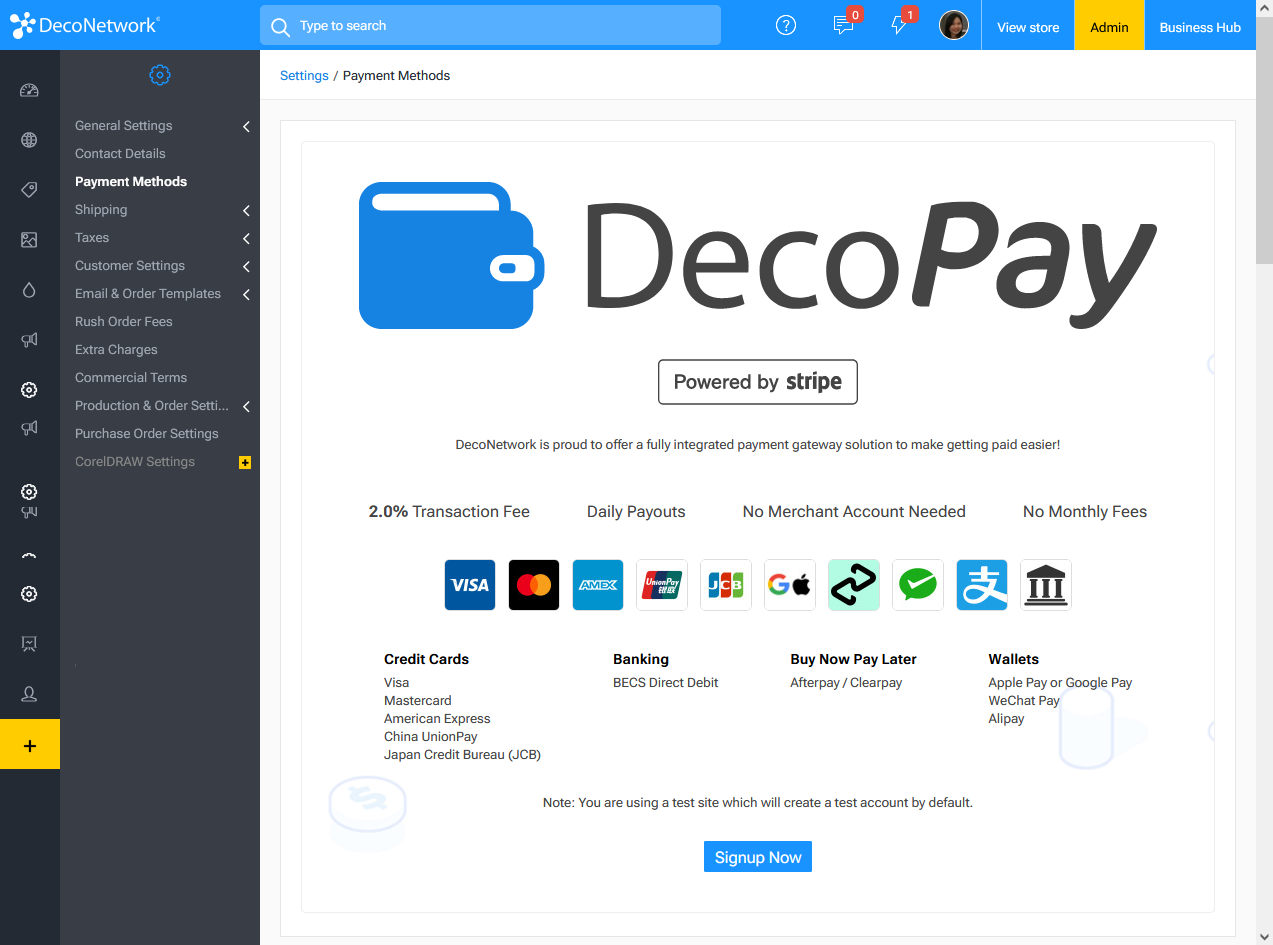Click the WeChat Pay green icon
This screenshot has width=1273, height=945.
click(x=918, y=585)
